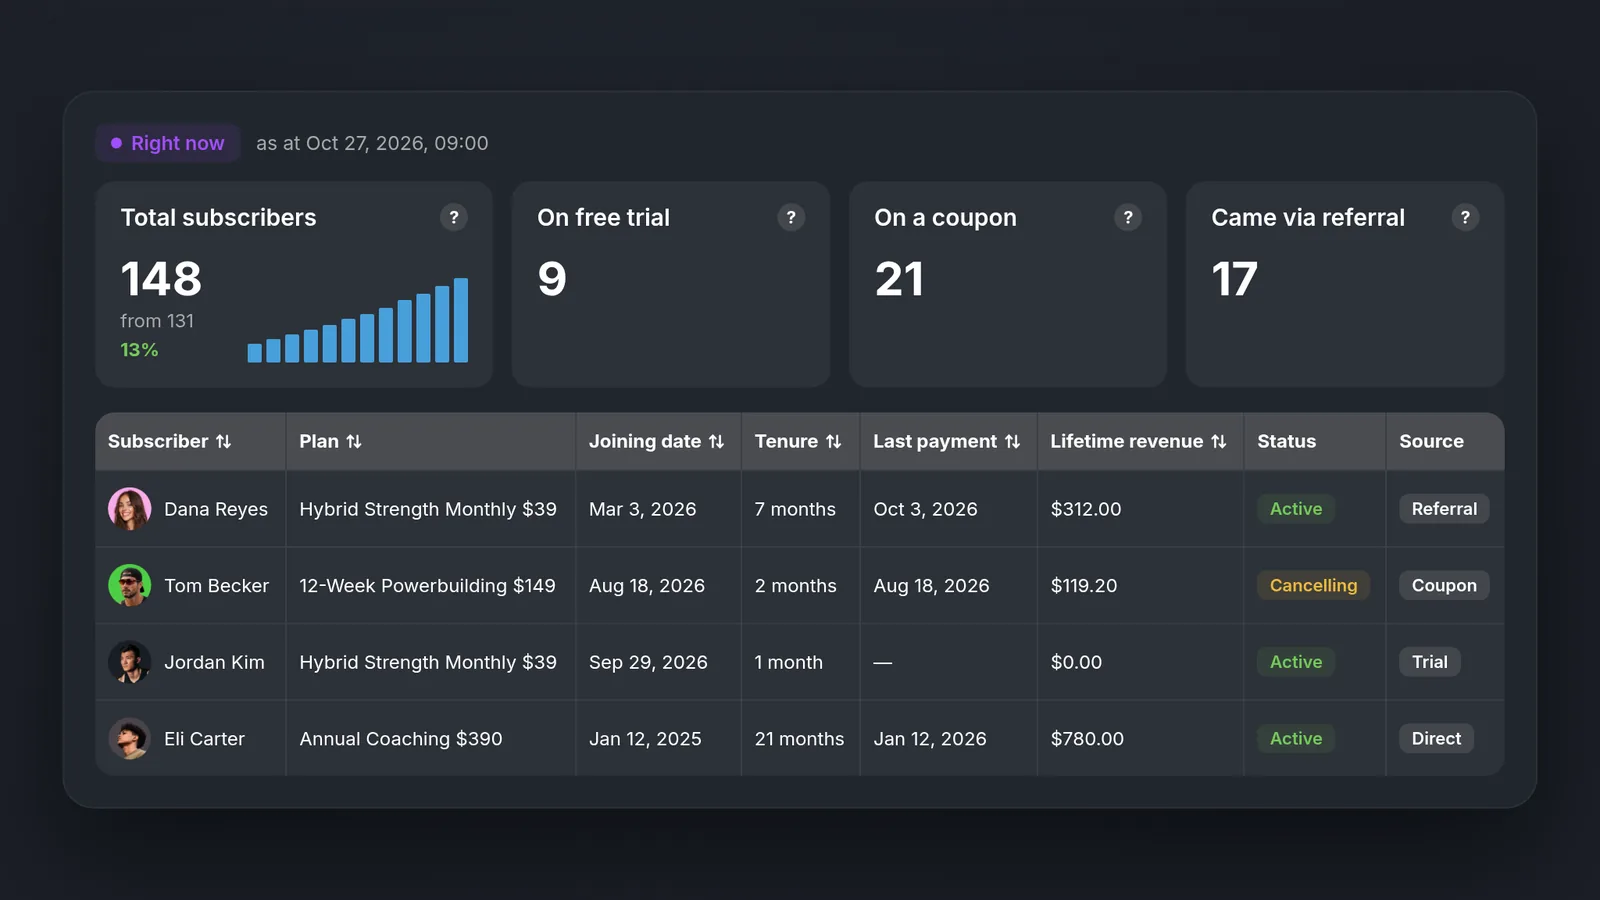Click Dana Reyes Active status badge
Viewport: 1600px width, 900px height.
click(1296, 509)
